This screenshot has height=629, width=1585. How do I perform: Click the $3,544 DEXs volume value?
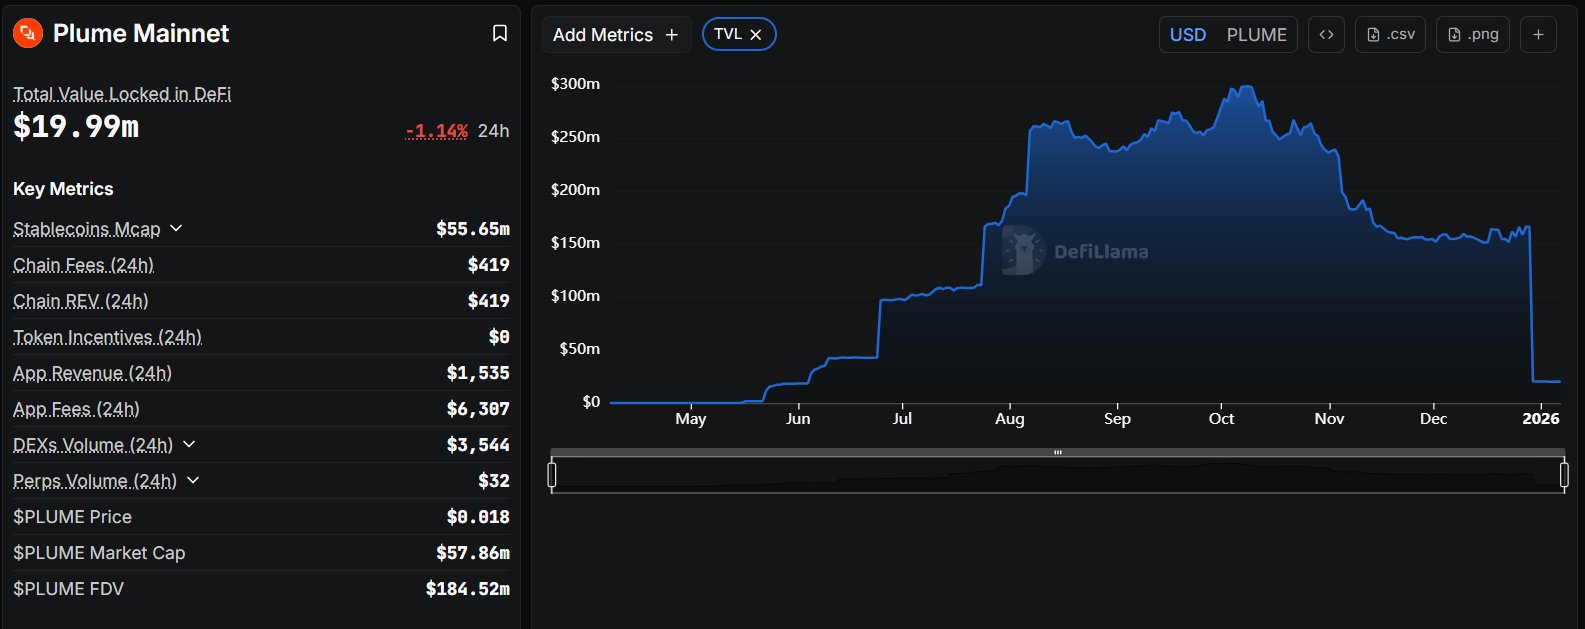478,445
